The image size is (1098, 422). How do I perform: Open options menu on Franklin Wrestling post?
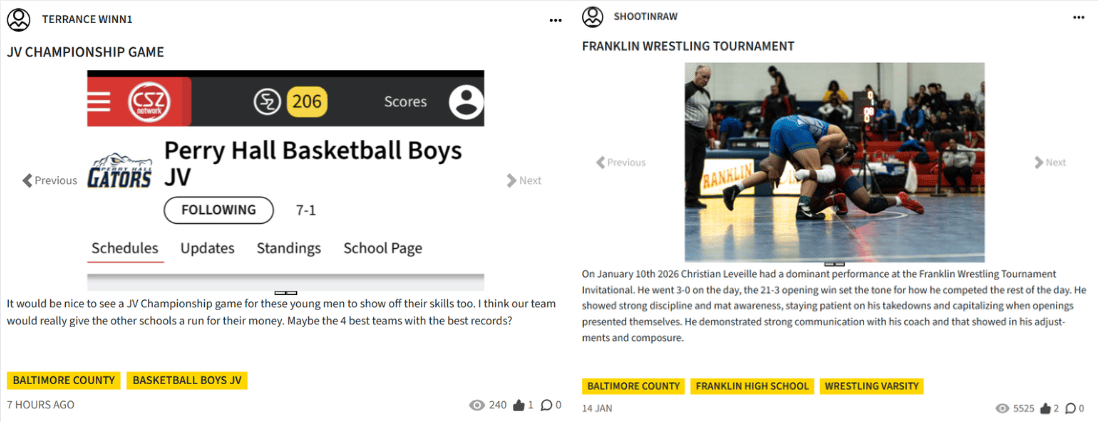pyautogui.click(x=1078, y=18)
